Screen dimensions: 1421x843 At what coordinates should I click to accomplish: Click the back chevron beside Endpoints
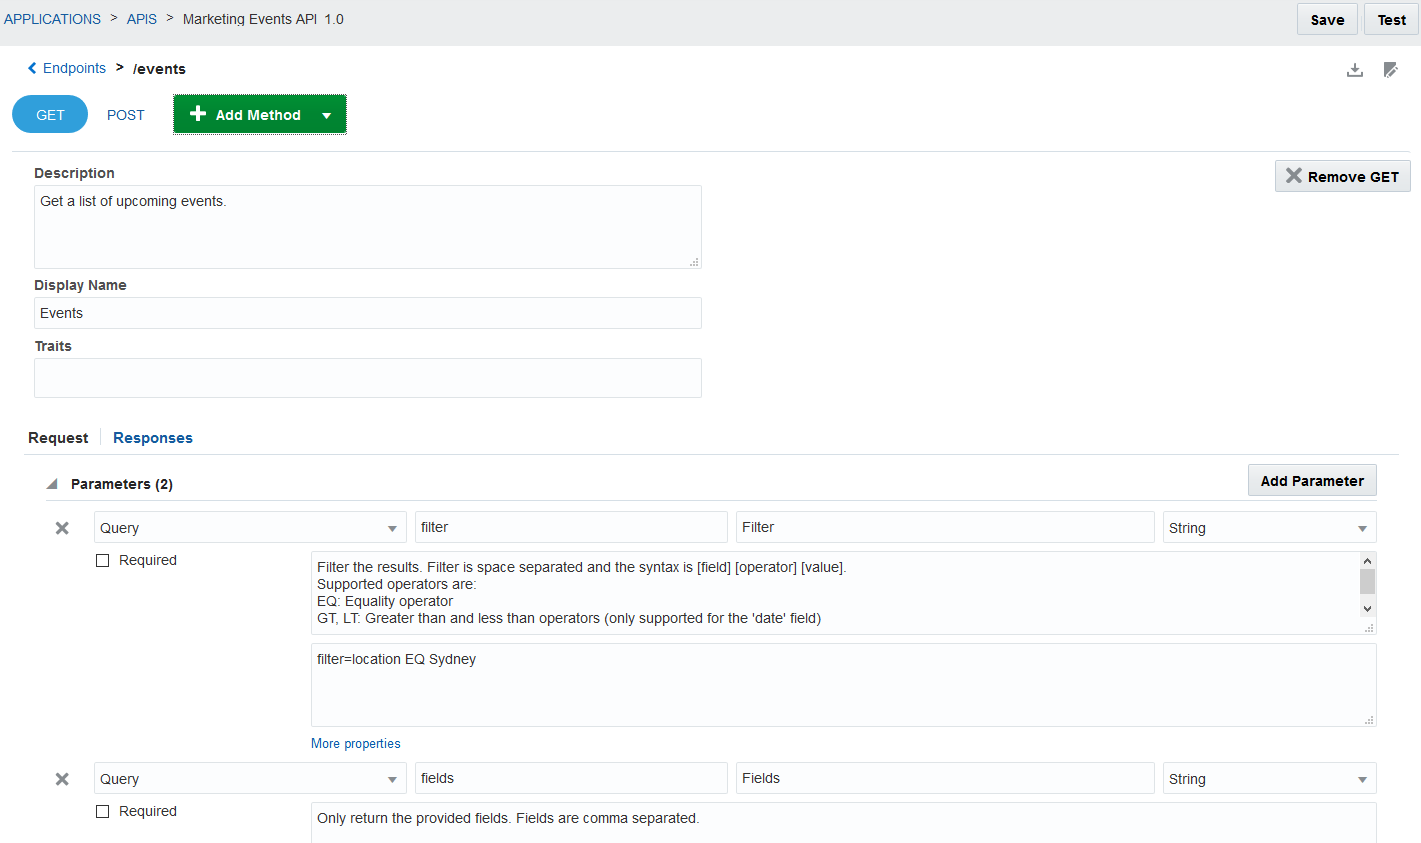[x=32, y=68]
